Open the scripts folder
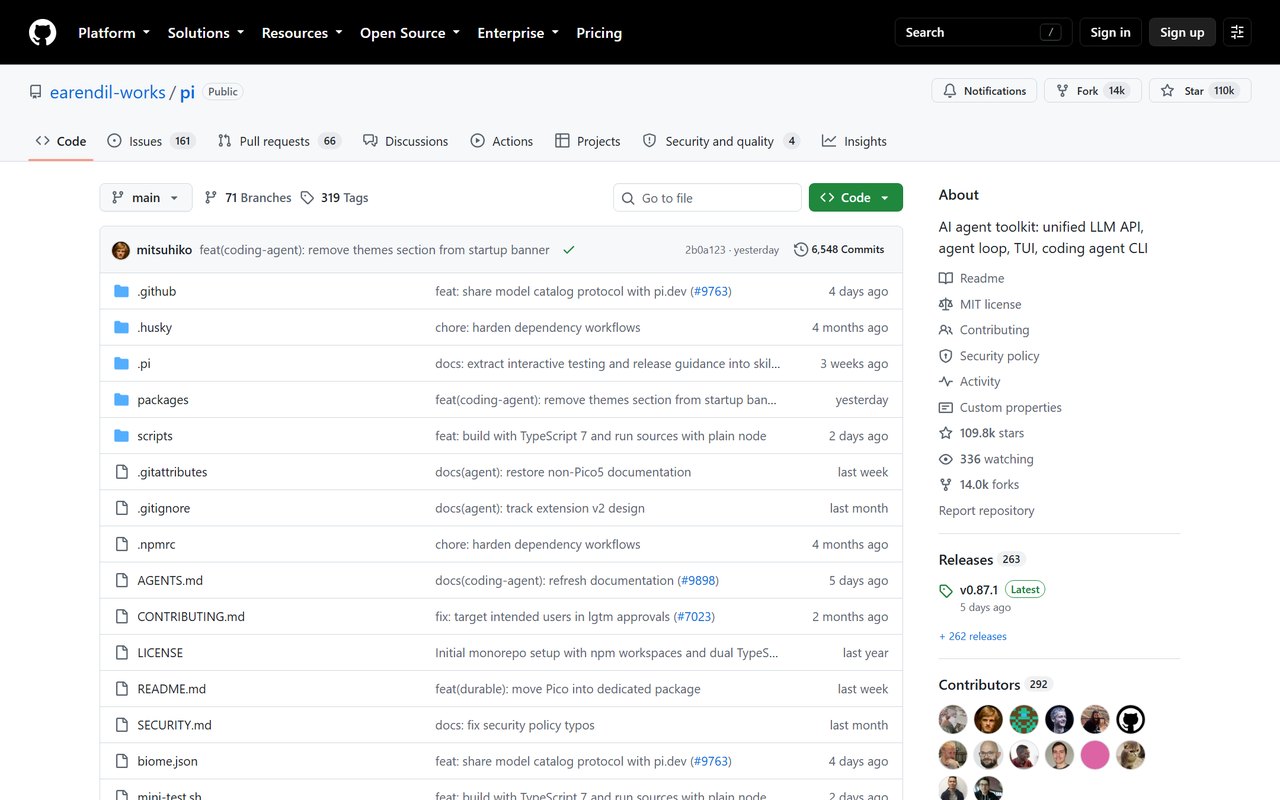Image resolution: width=1280 pixels, height=800 pixels. [x=155, y=436]
